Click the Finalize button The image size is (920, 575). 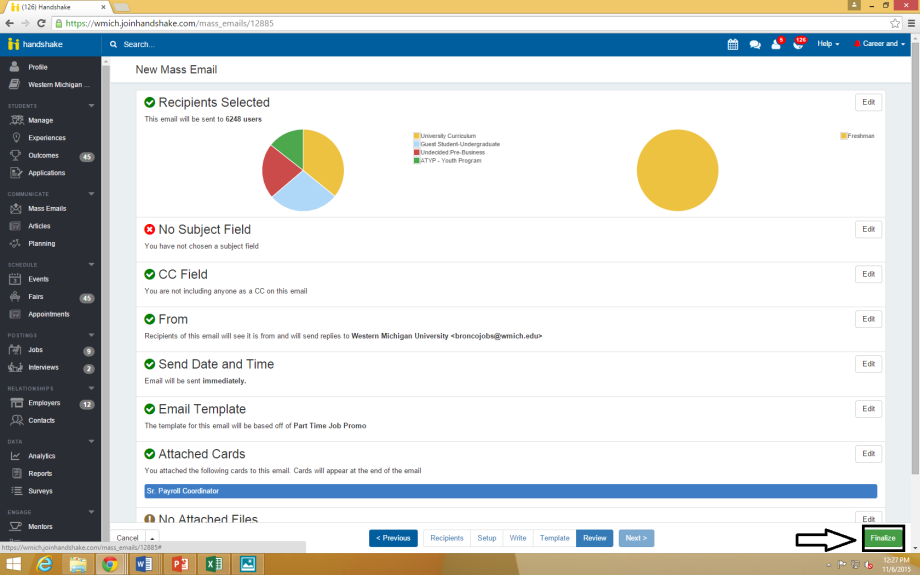coord(882,538)
